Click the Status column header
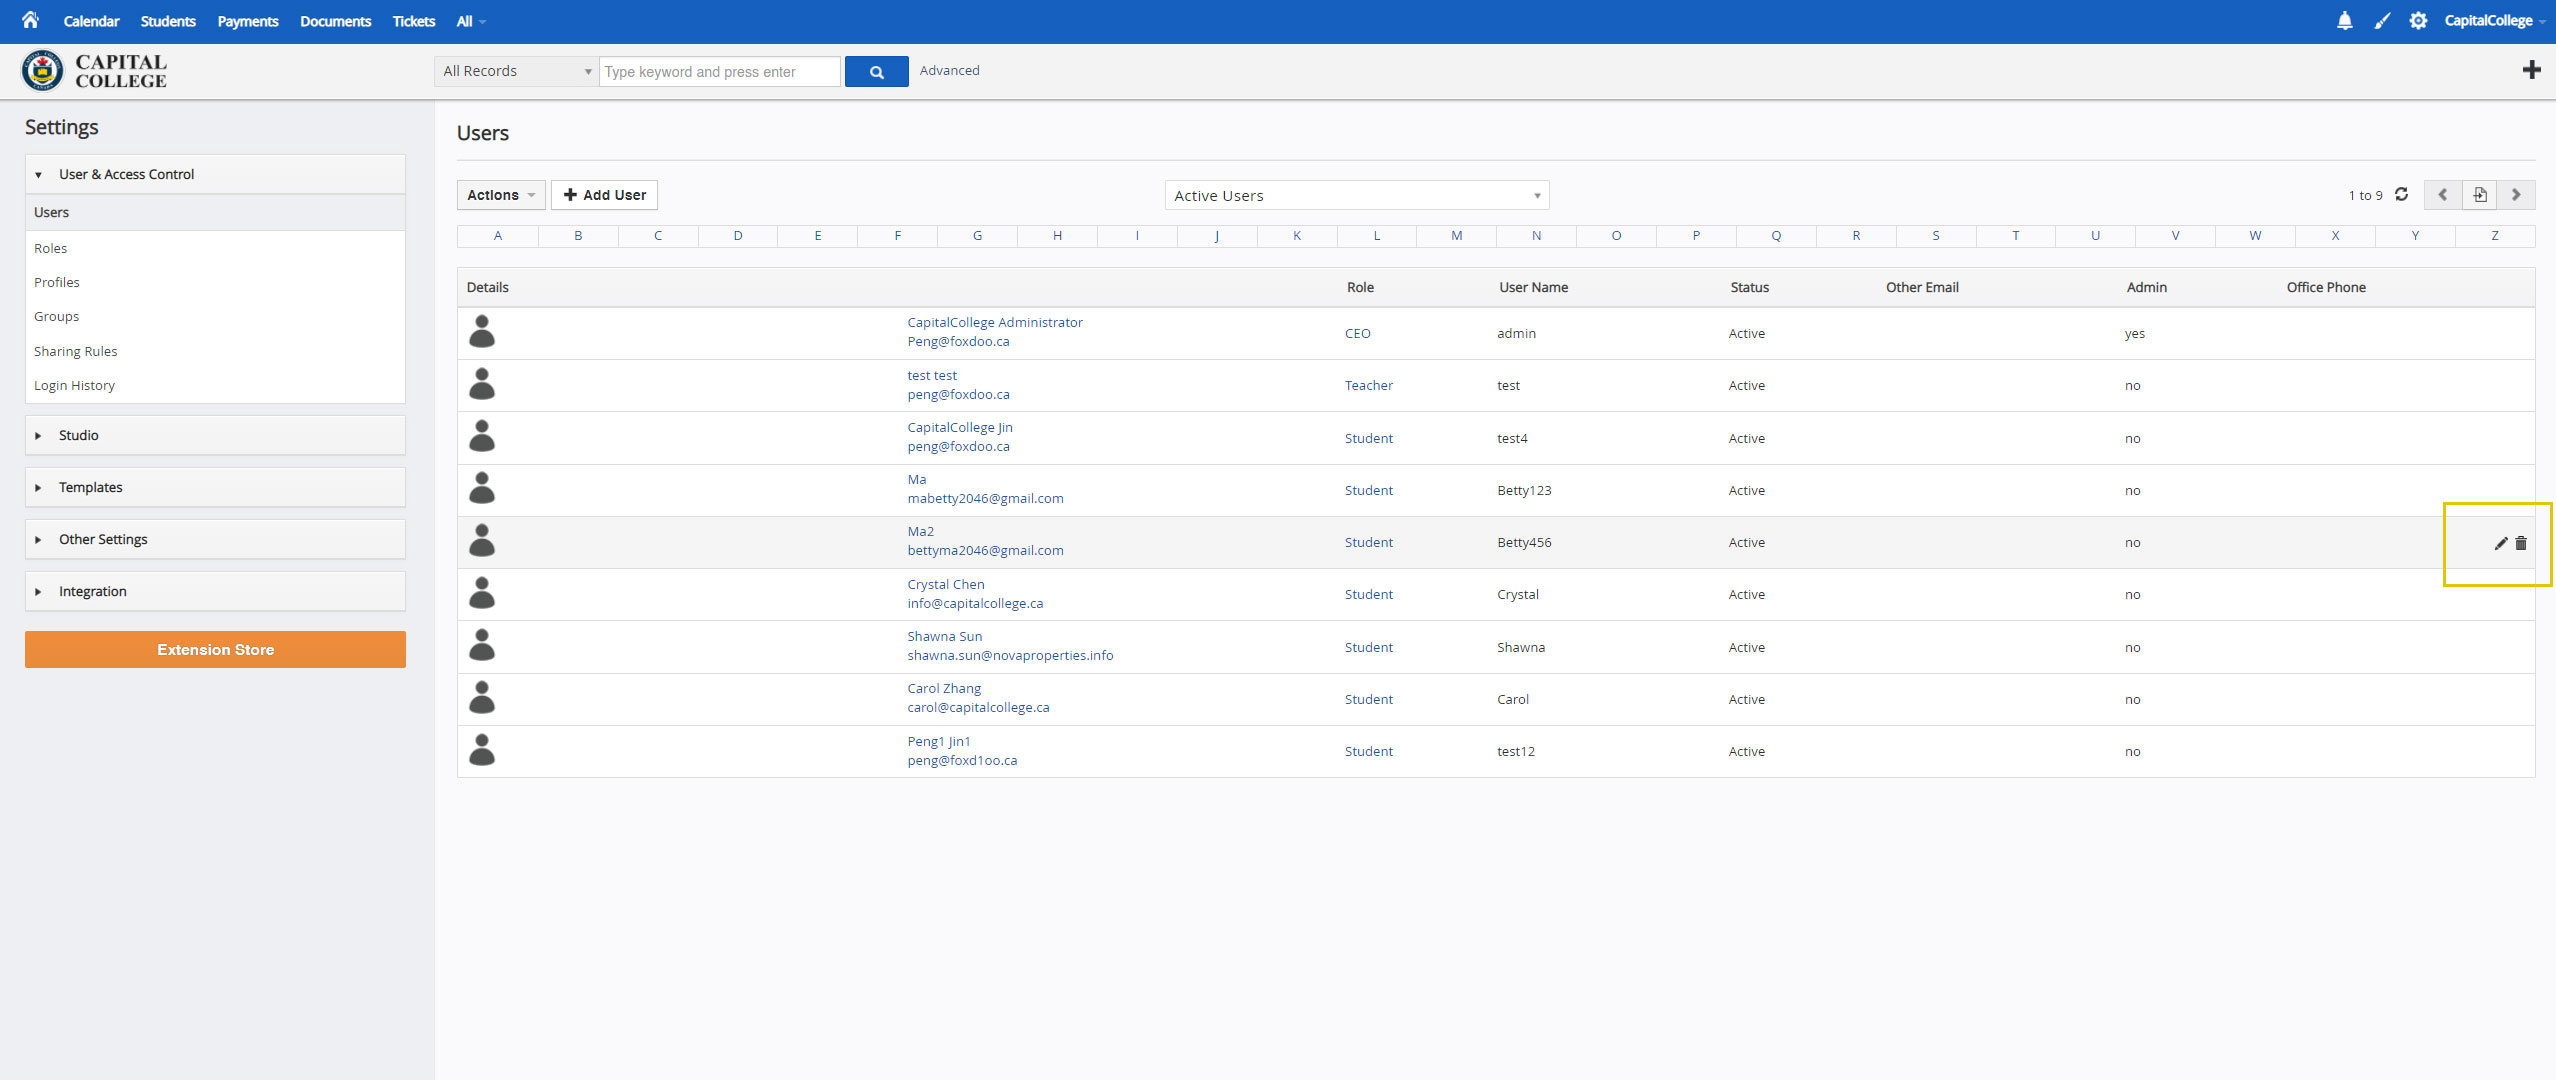This screenshot has width=2556, height=1080. [1749, 287]
